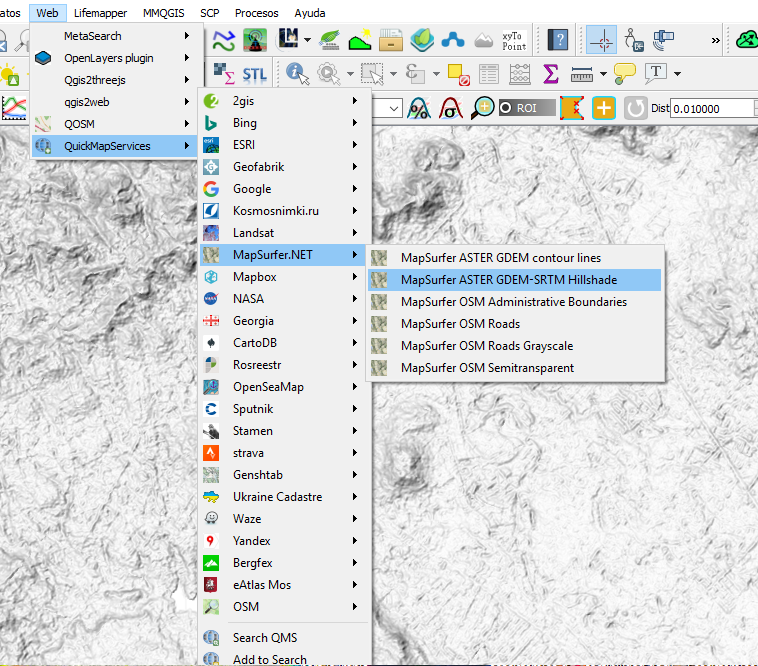This screenshot has height=666, width=758.
Task: Add MapSurfer OSM Roads Grayscale layer
Action: click(515, 346)
